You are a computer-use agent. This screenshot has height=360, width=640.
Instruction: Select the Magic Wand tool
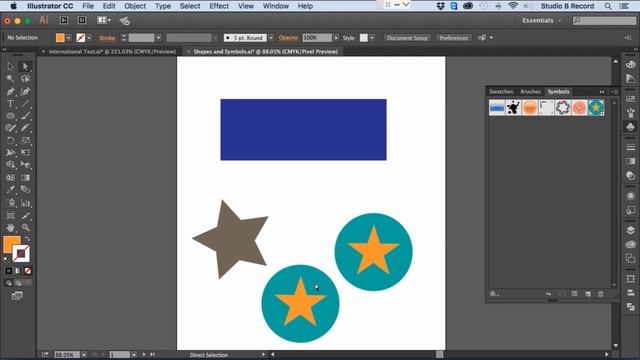point(10,78)
